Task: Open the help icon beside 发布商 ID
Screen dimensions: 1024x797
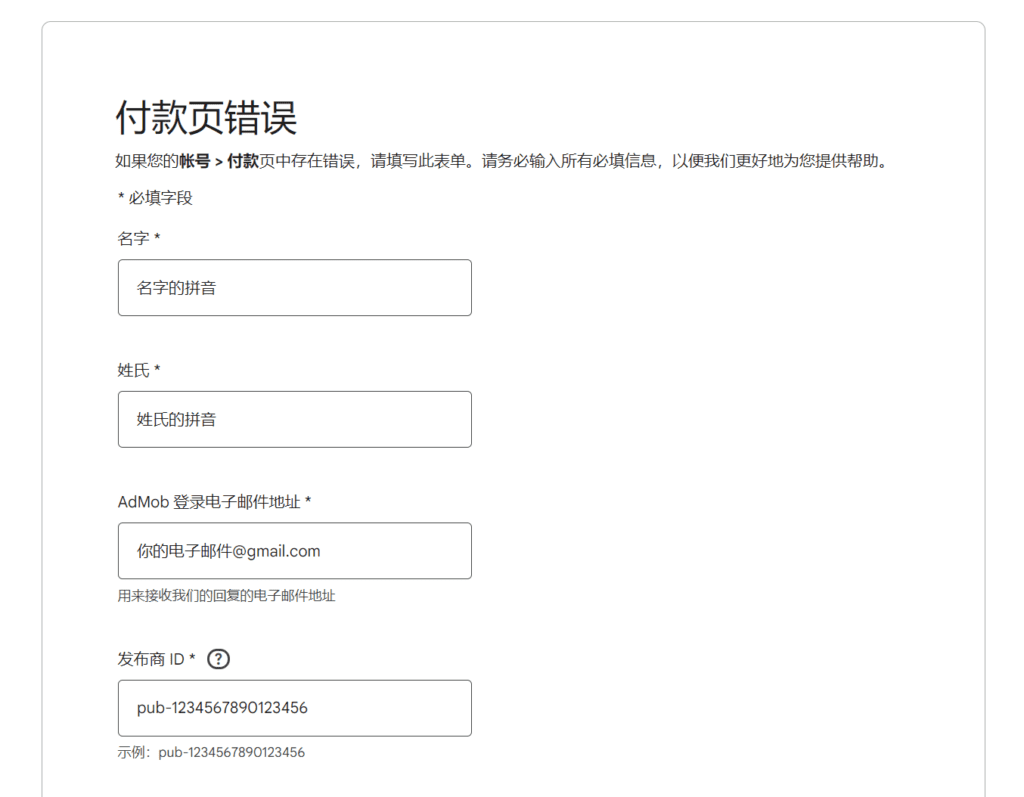Action: (x=219, y=659)
